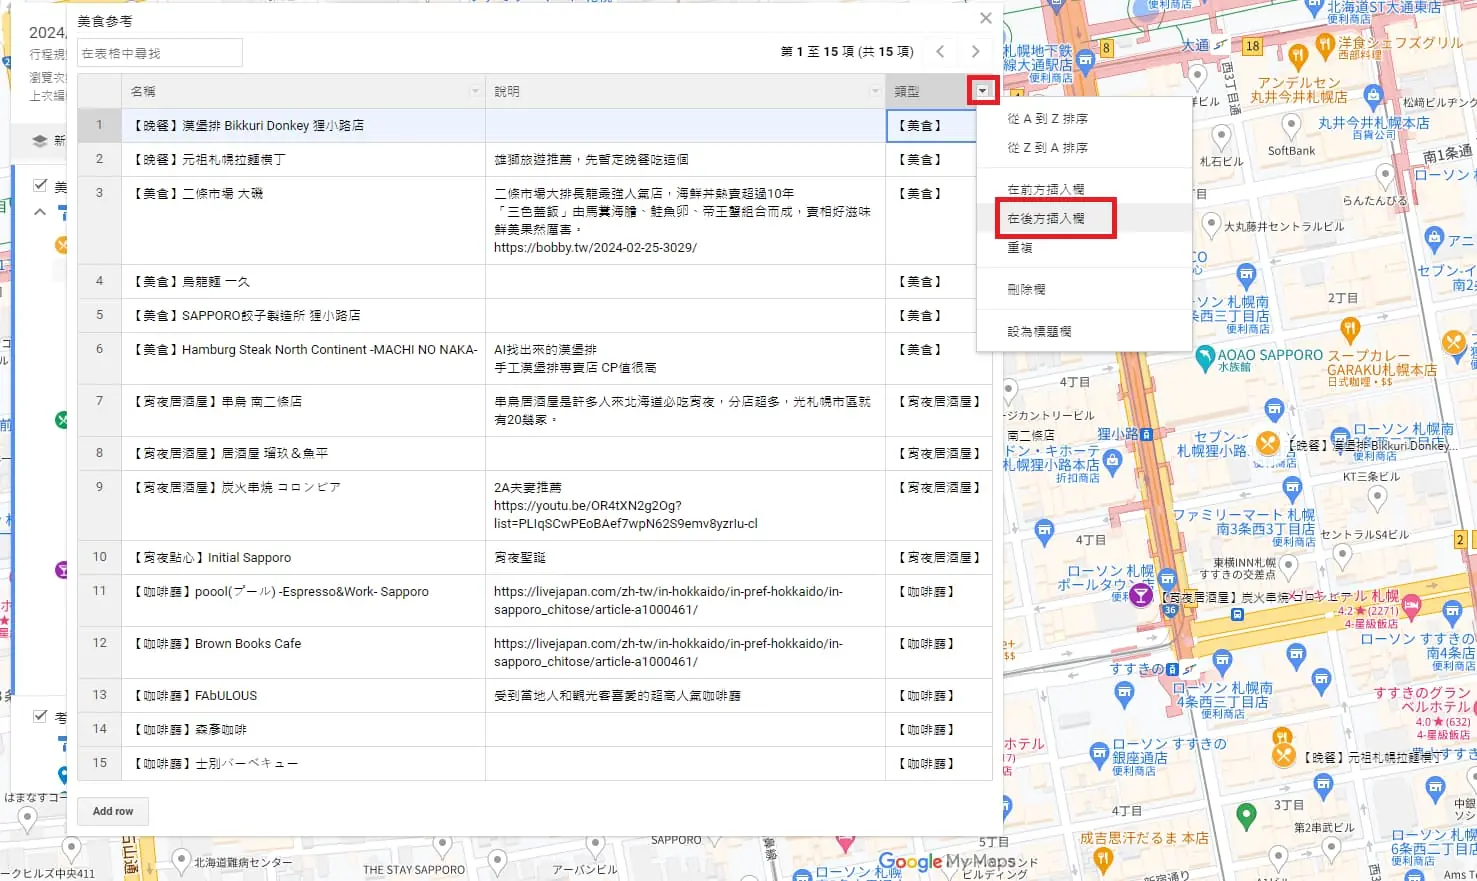
Task: Click the green location pin near 3丁目
Action: point(1246,816)
